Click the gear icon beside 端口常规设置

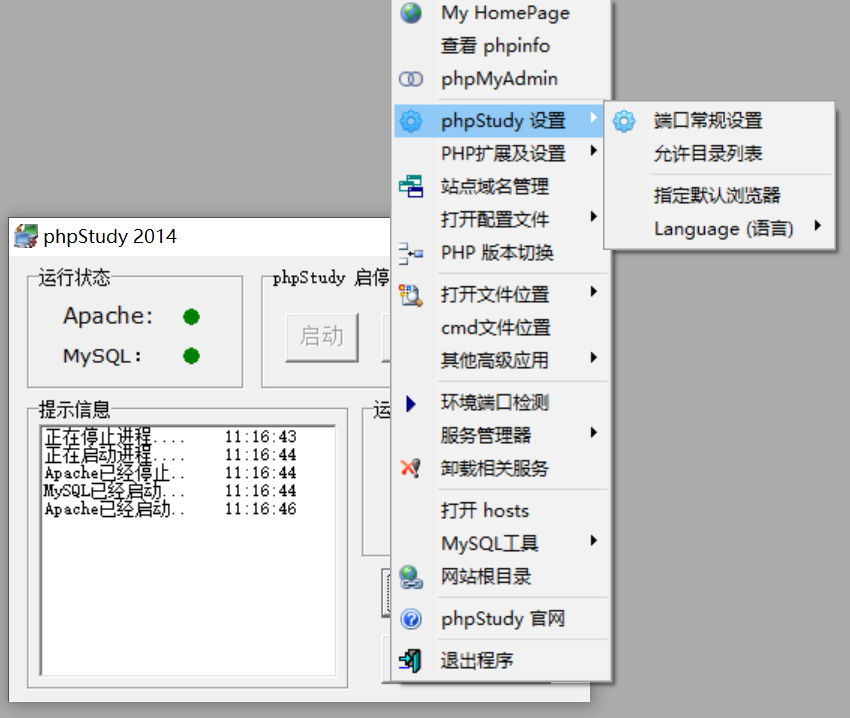tap(624, 121)
